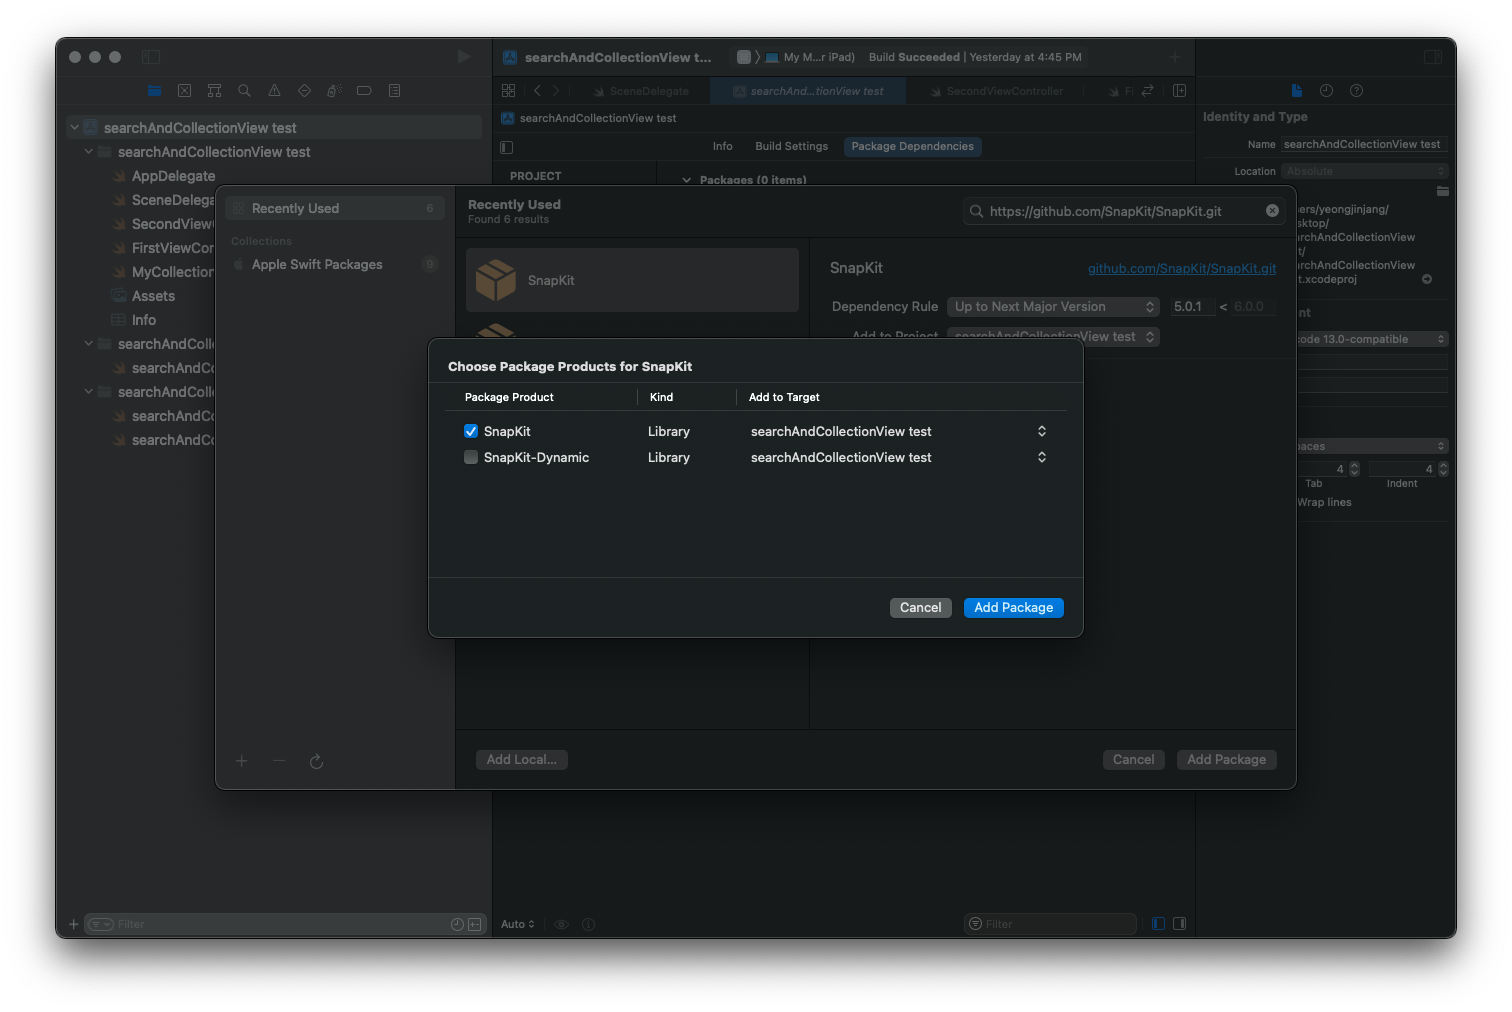Open the Add to Project dropdown
1512x1012 pixels.
[x=1054, y=337]
